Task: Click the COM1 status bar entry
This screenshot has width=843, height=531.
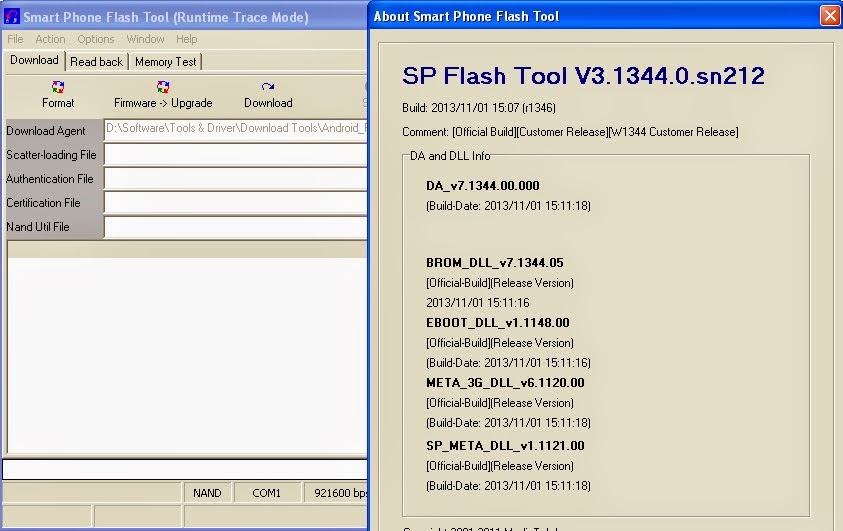Action: (267, 493)
